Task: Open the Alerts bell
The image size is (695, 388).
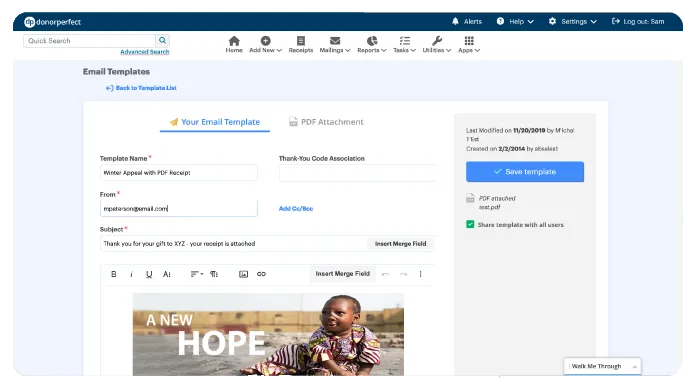Action: (x=467, y=21)
